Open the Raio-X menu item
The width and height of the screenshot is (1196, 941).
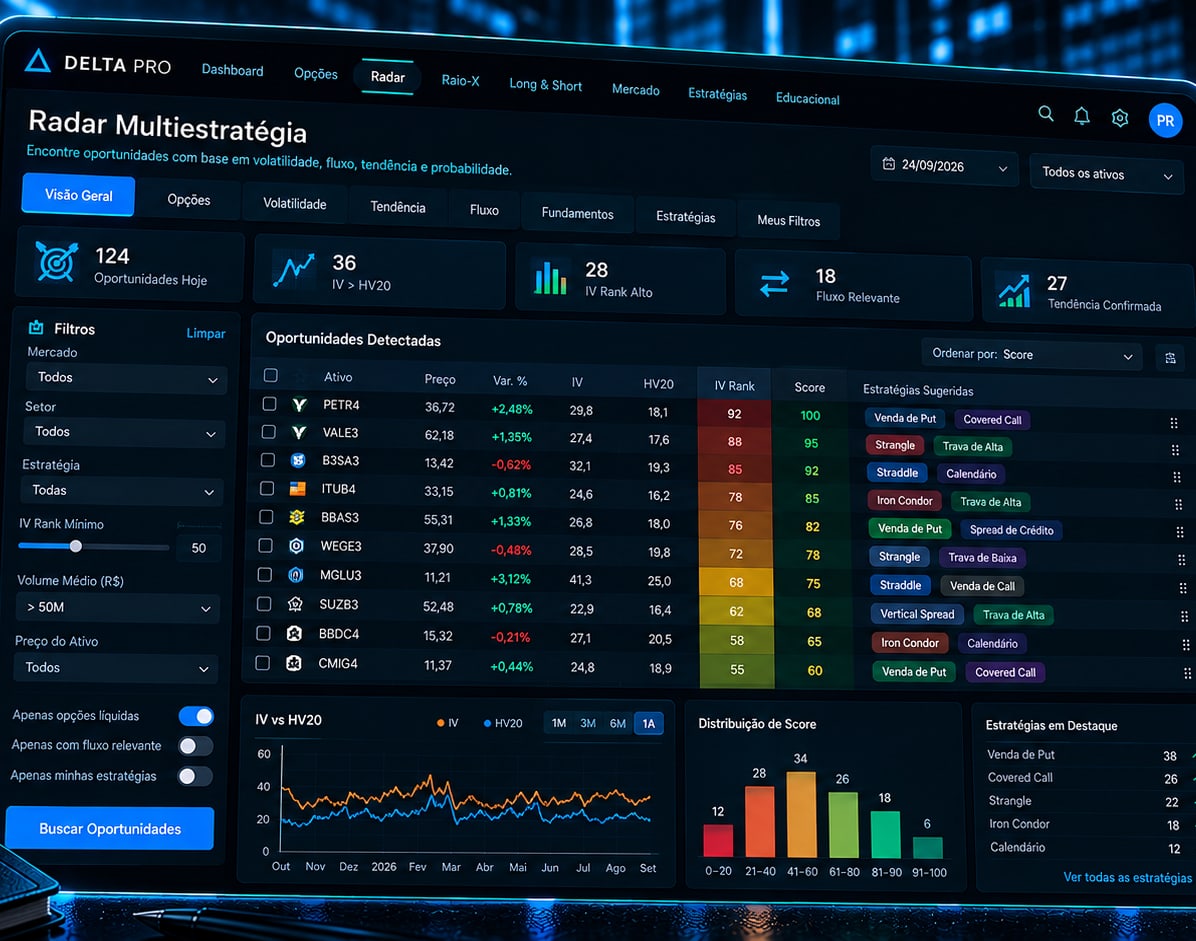point(461,80)
